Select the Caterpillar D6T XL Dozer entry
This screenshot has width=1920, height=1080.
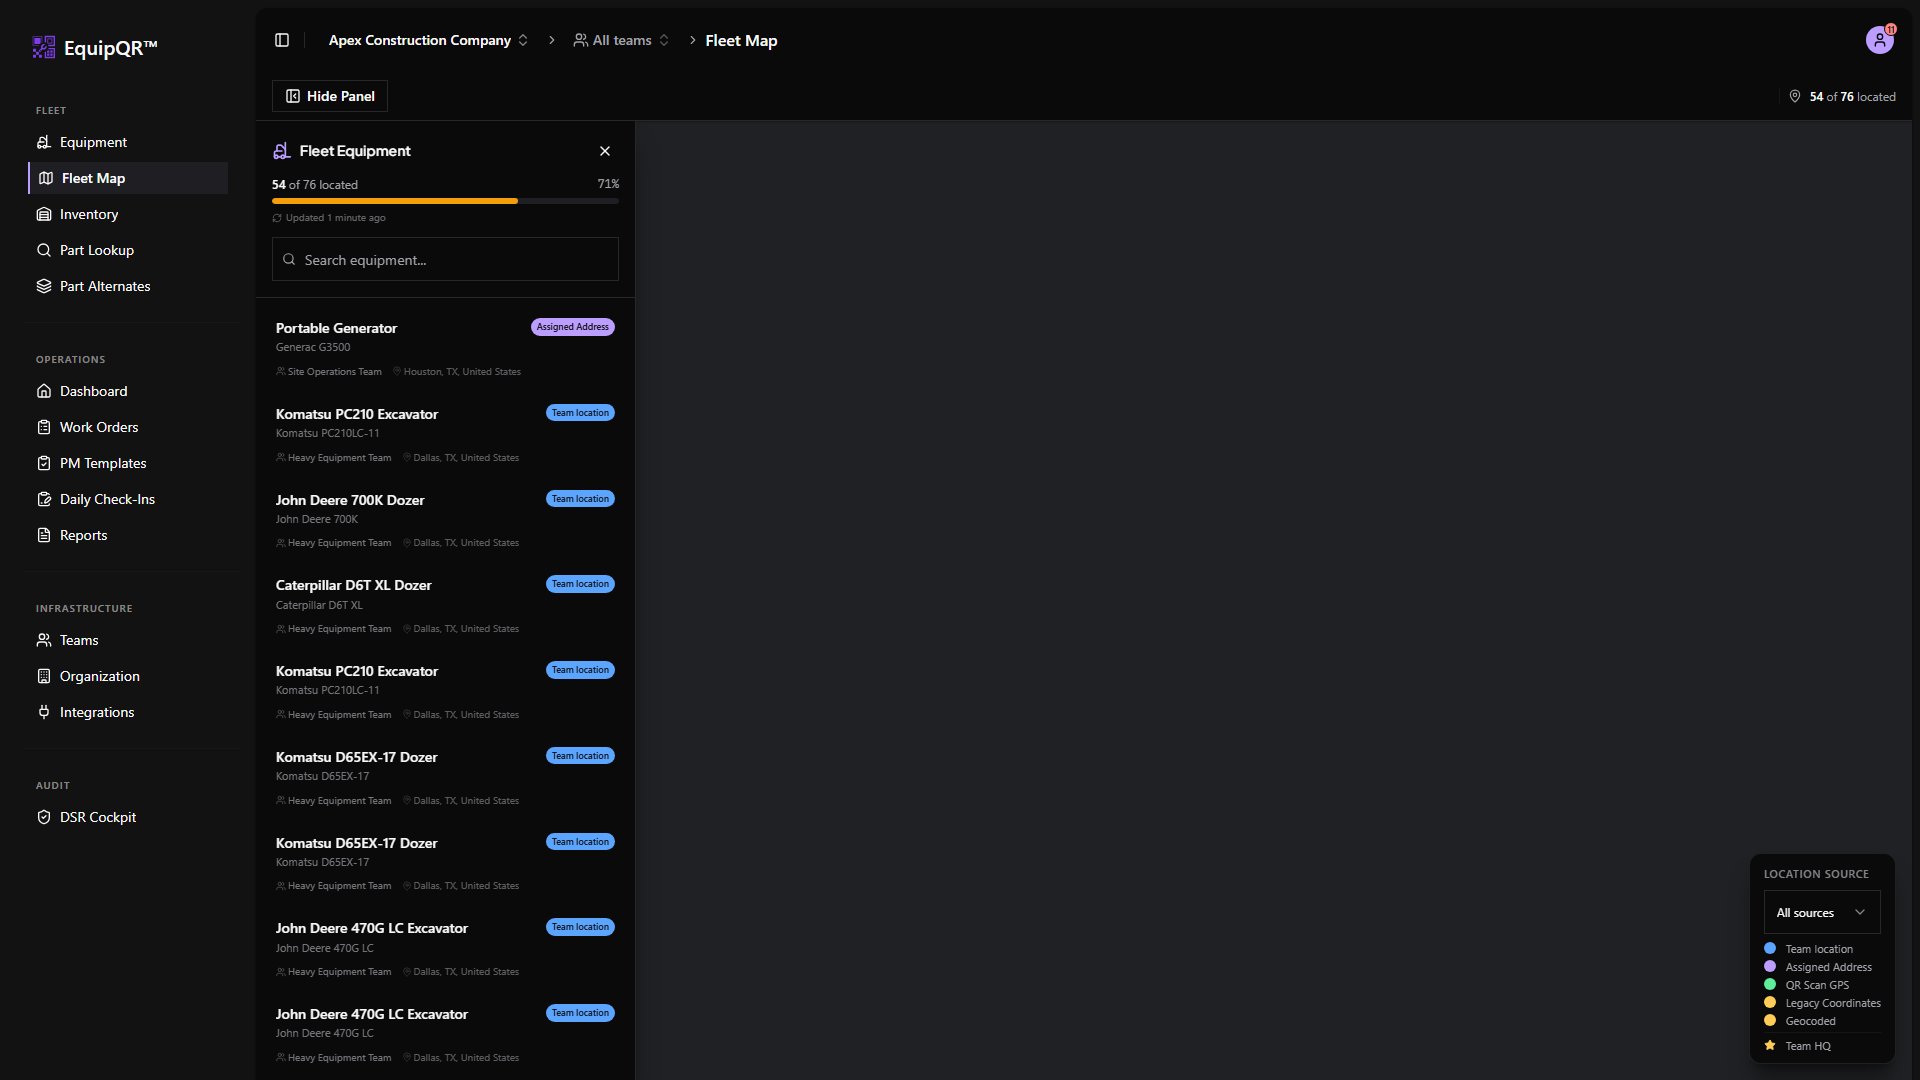(445, 606)
